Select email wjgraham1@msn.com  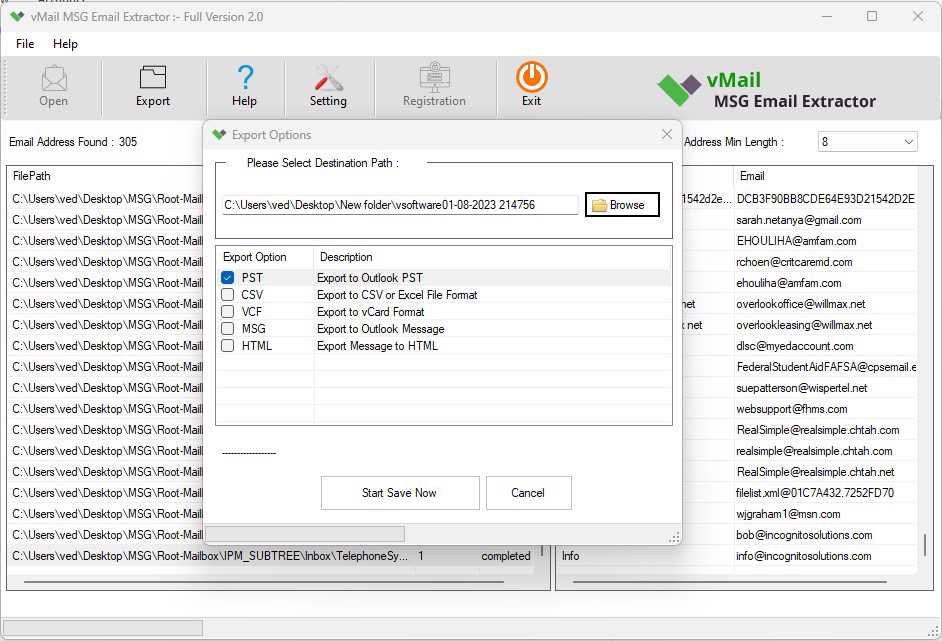click(788, 514)
